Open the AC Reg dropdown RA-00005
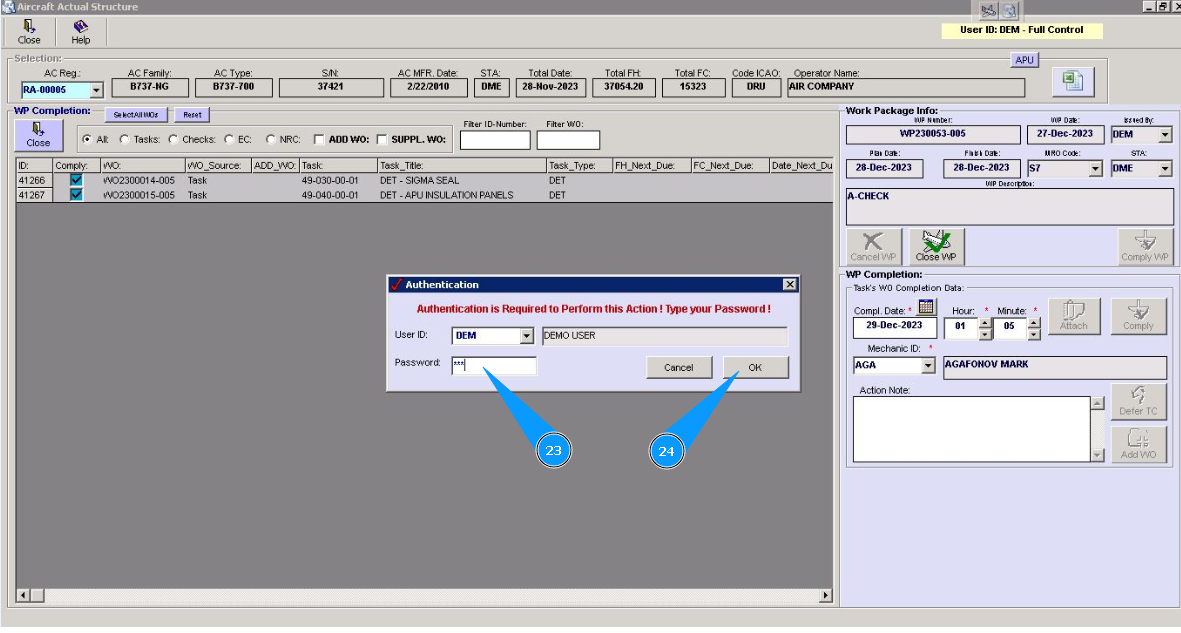Screen dimensions: 1181x633 point(96,90)
